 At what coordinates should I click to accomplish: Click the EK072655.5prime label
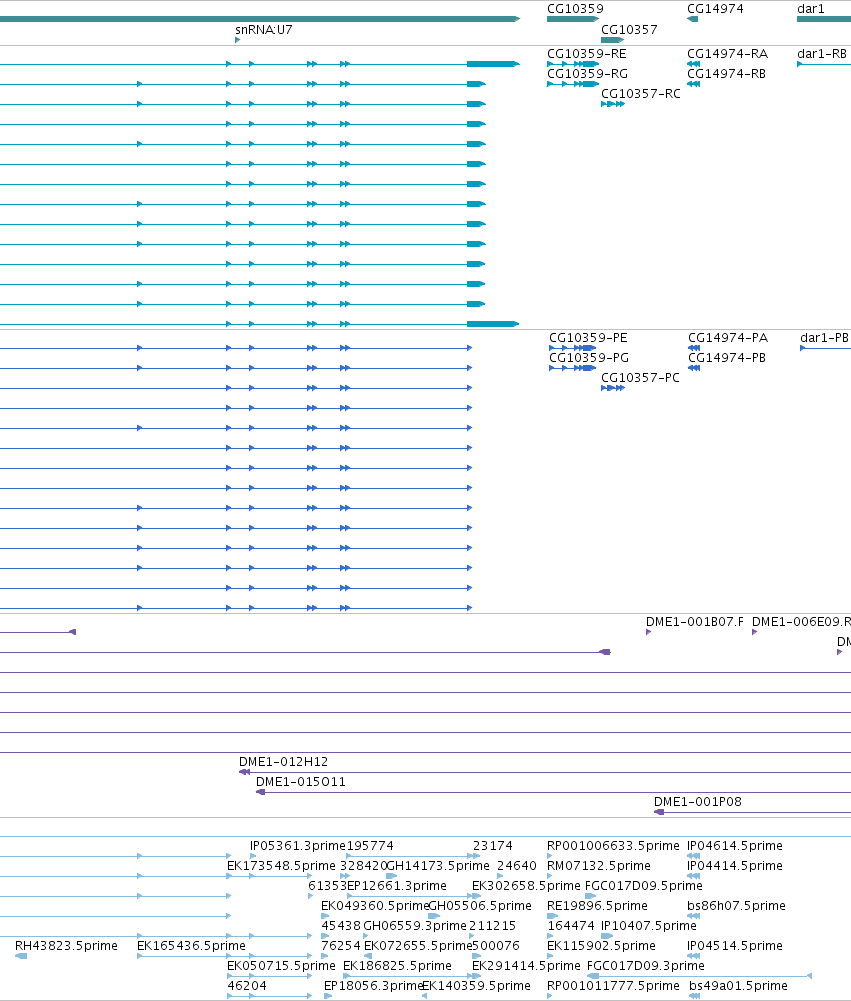pos(418,946)
